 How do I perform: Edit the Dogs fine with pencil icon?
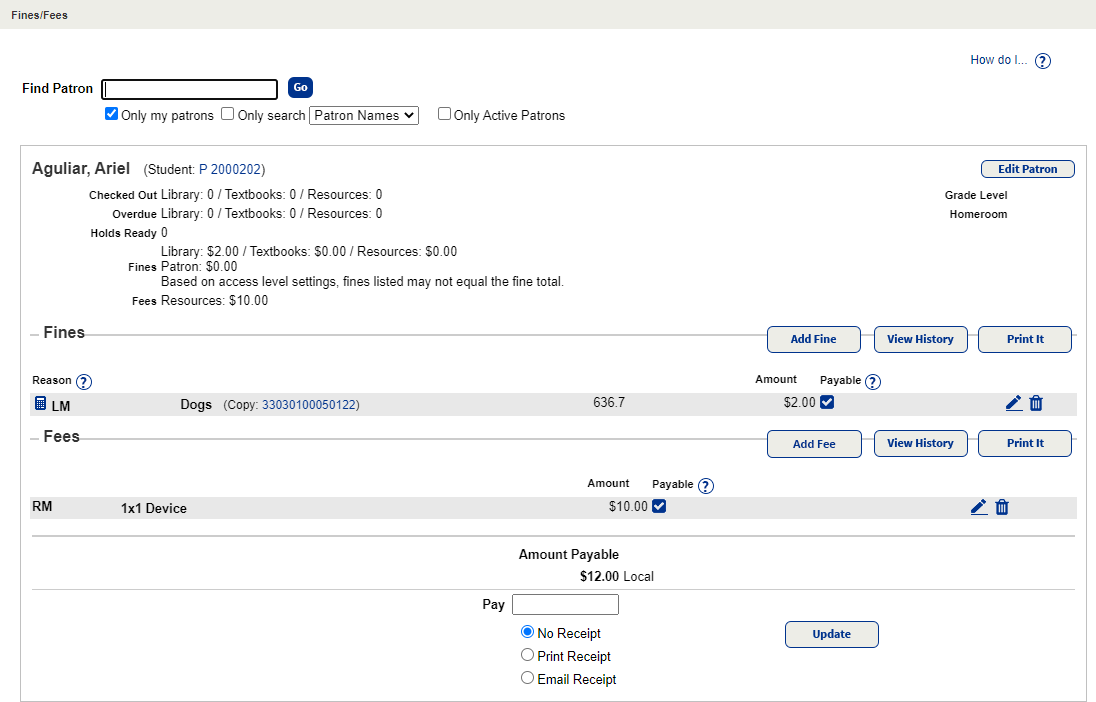(1013, 403)
